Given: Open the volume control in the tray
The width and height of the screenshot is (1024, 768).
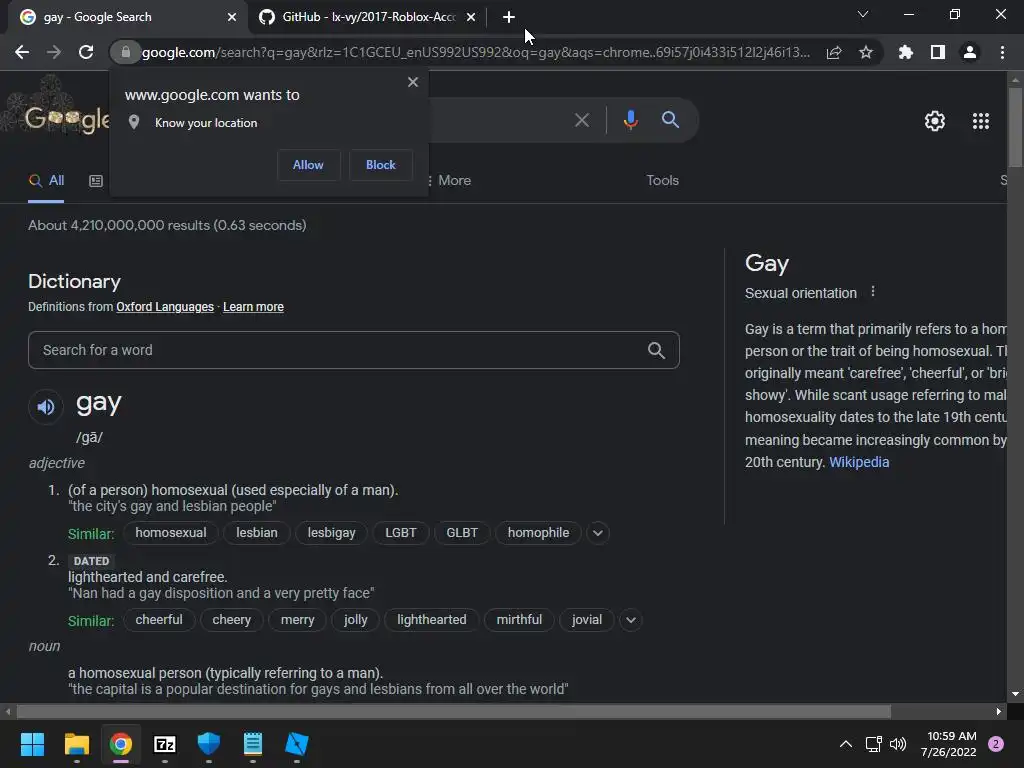Looking at the screenshot, I should coord(898,744).
